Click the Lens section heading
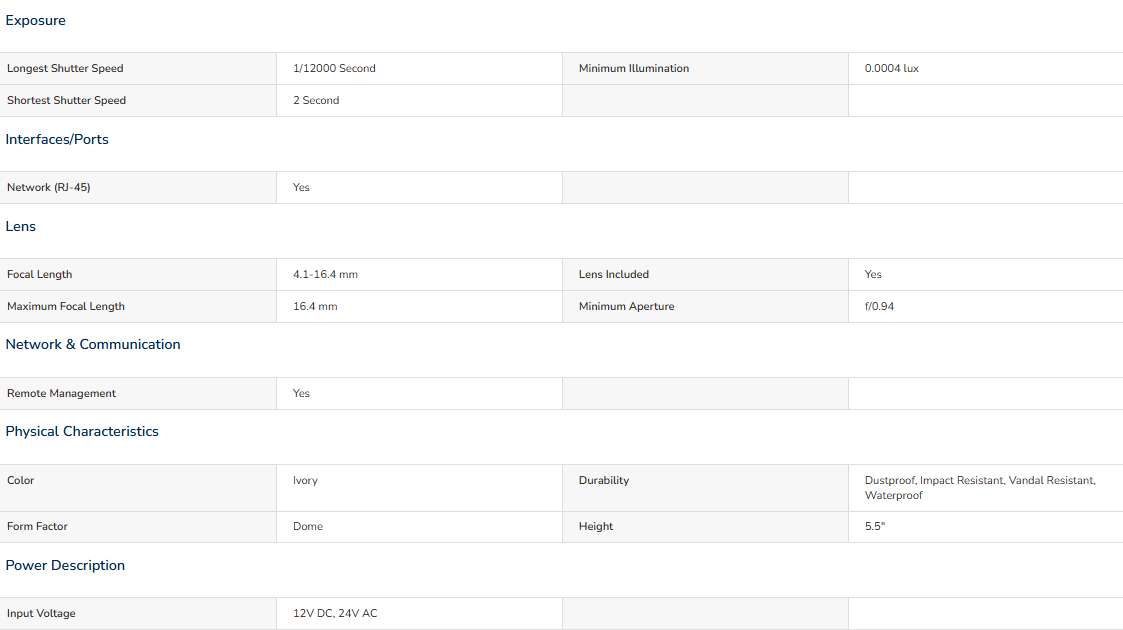Viewport: 1123px width, 630px height. [x=21, y=227]
